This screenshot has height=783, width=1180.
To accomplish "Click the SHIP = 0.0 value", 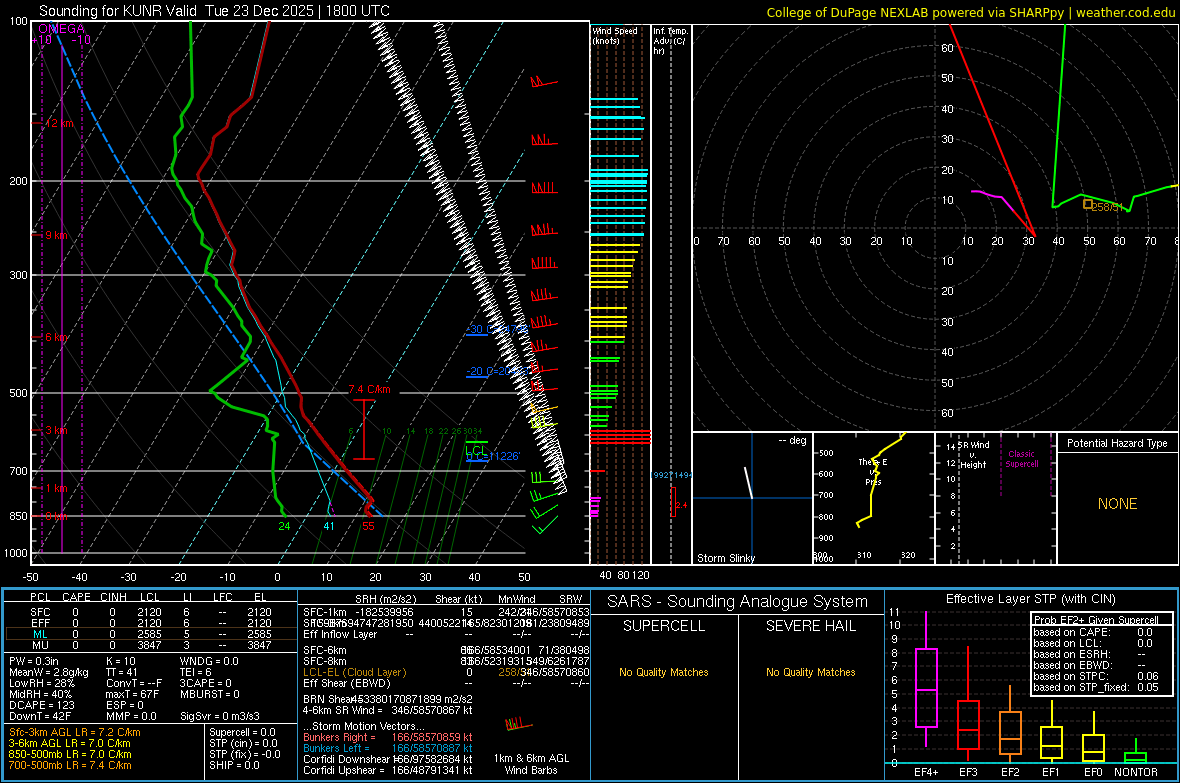I will pyautogui.click(x=234, y=765).
